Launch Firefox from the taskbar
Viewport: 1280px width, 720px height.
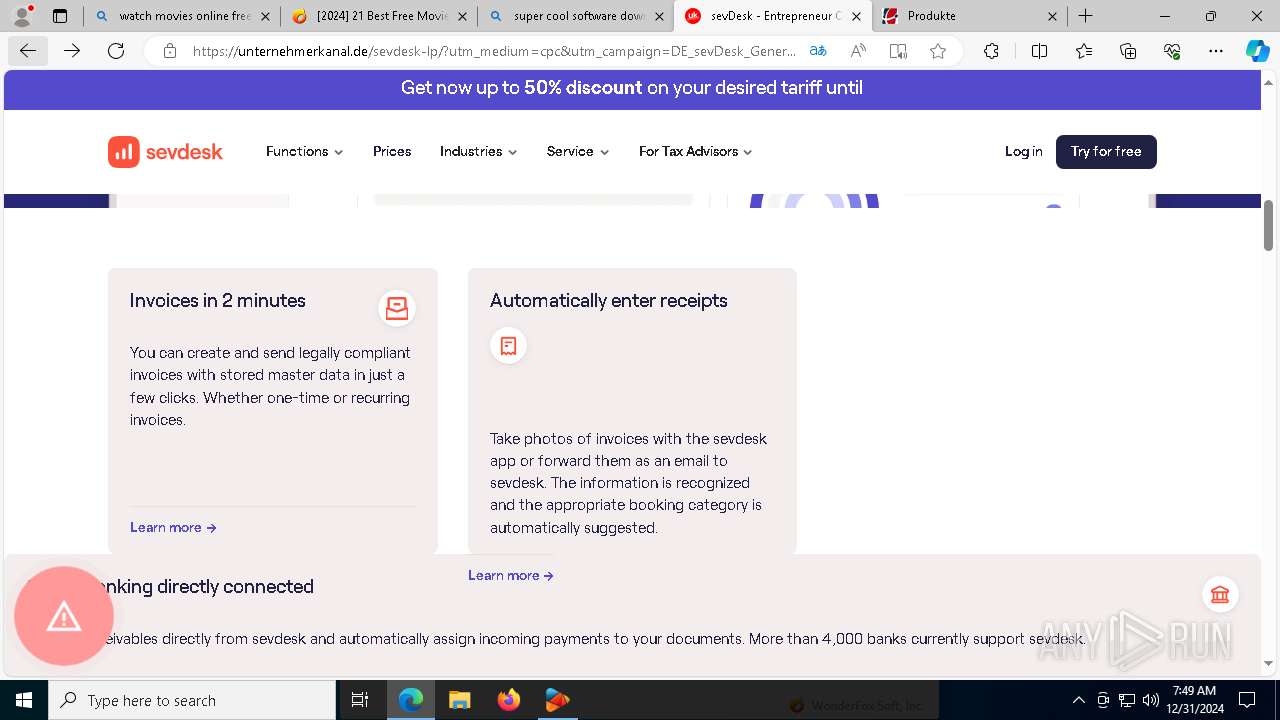(508, 700)
